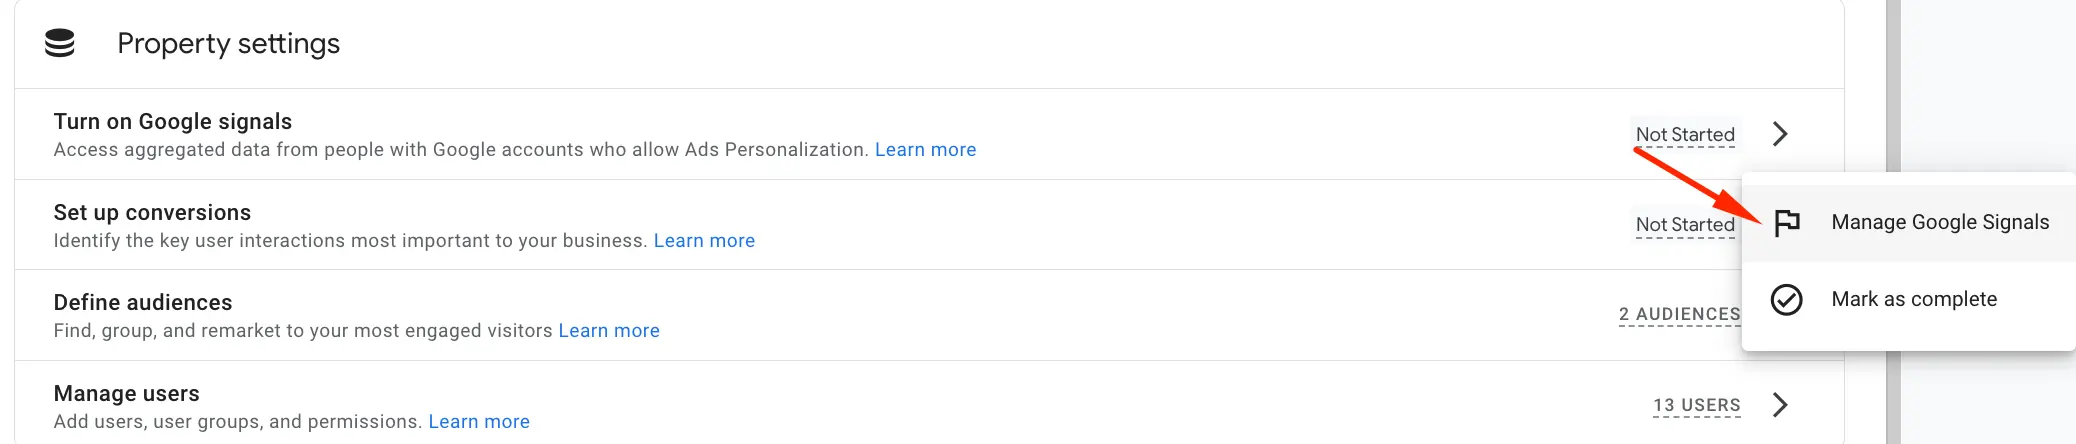Select the Define audiences row title
Screen dimensions: 2076x444
pos(143,303)
